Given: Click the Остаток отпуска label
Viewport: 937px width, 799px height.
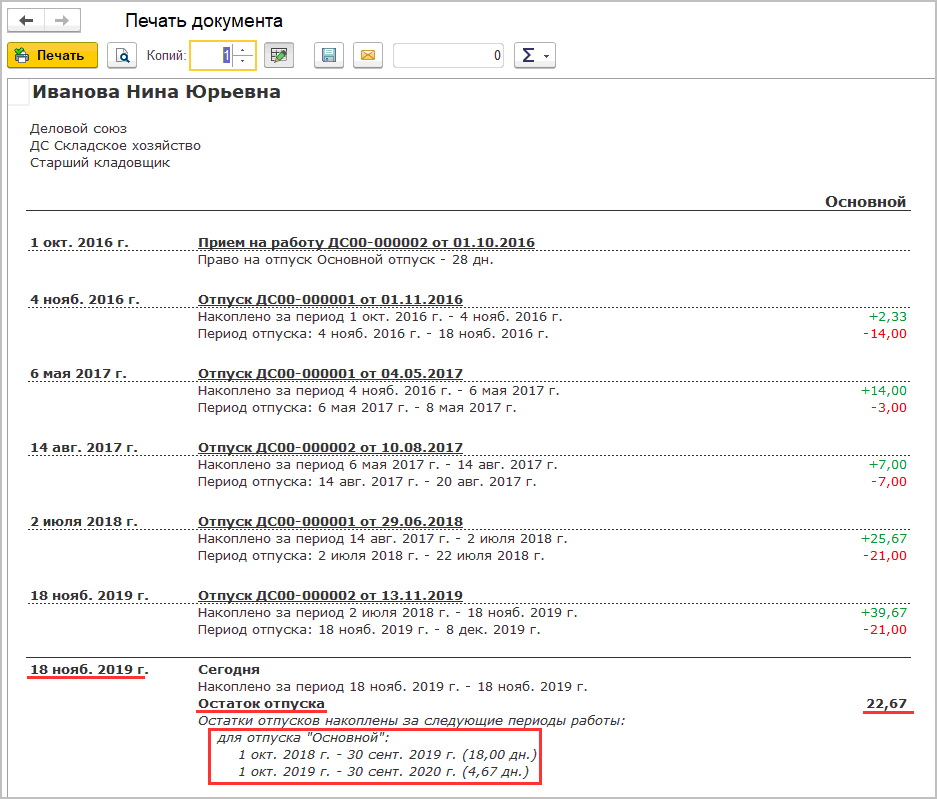Looking at the screenshot, I should point(261,704).
